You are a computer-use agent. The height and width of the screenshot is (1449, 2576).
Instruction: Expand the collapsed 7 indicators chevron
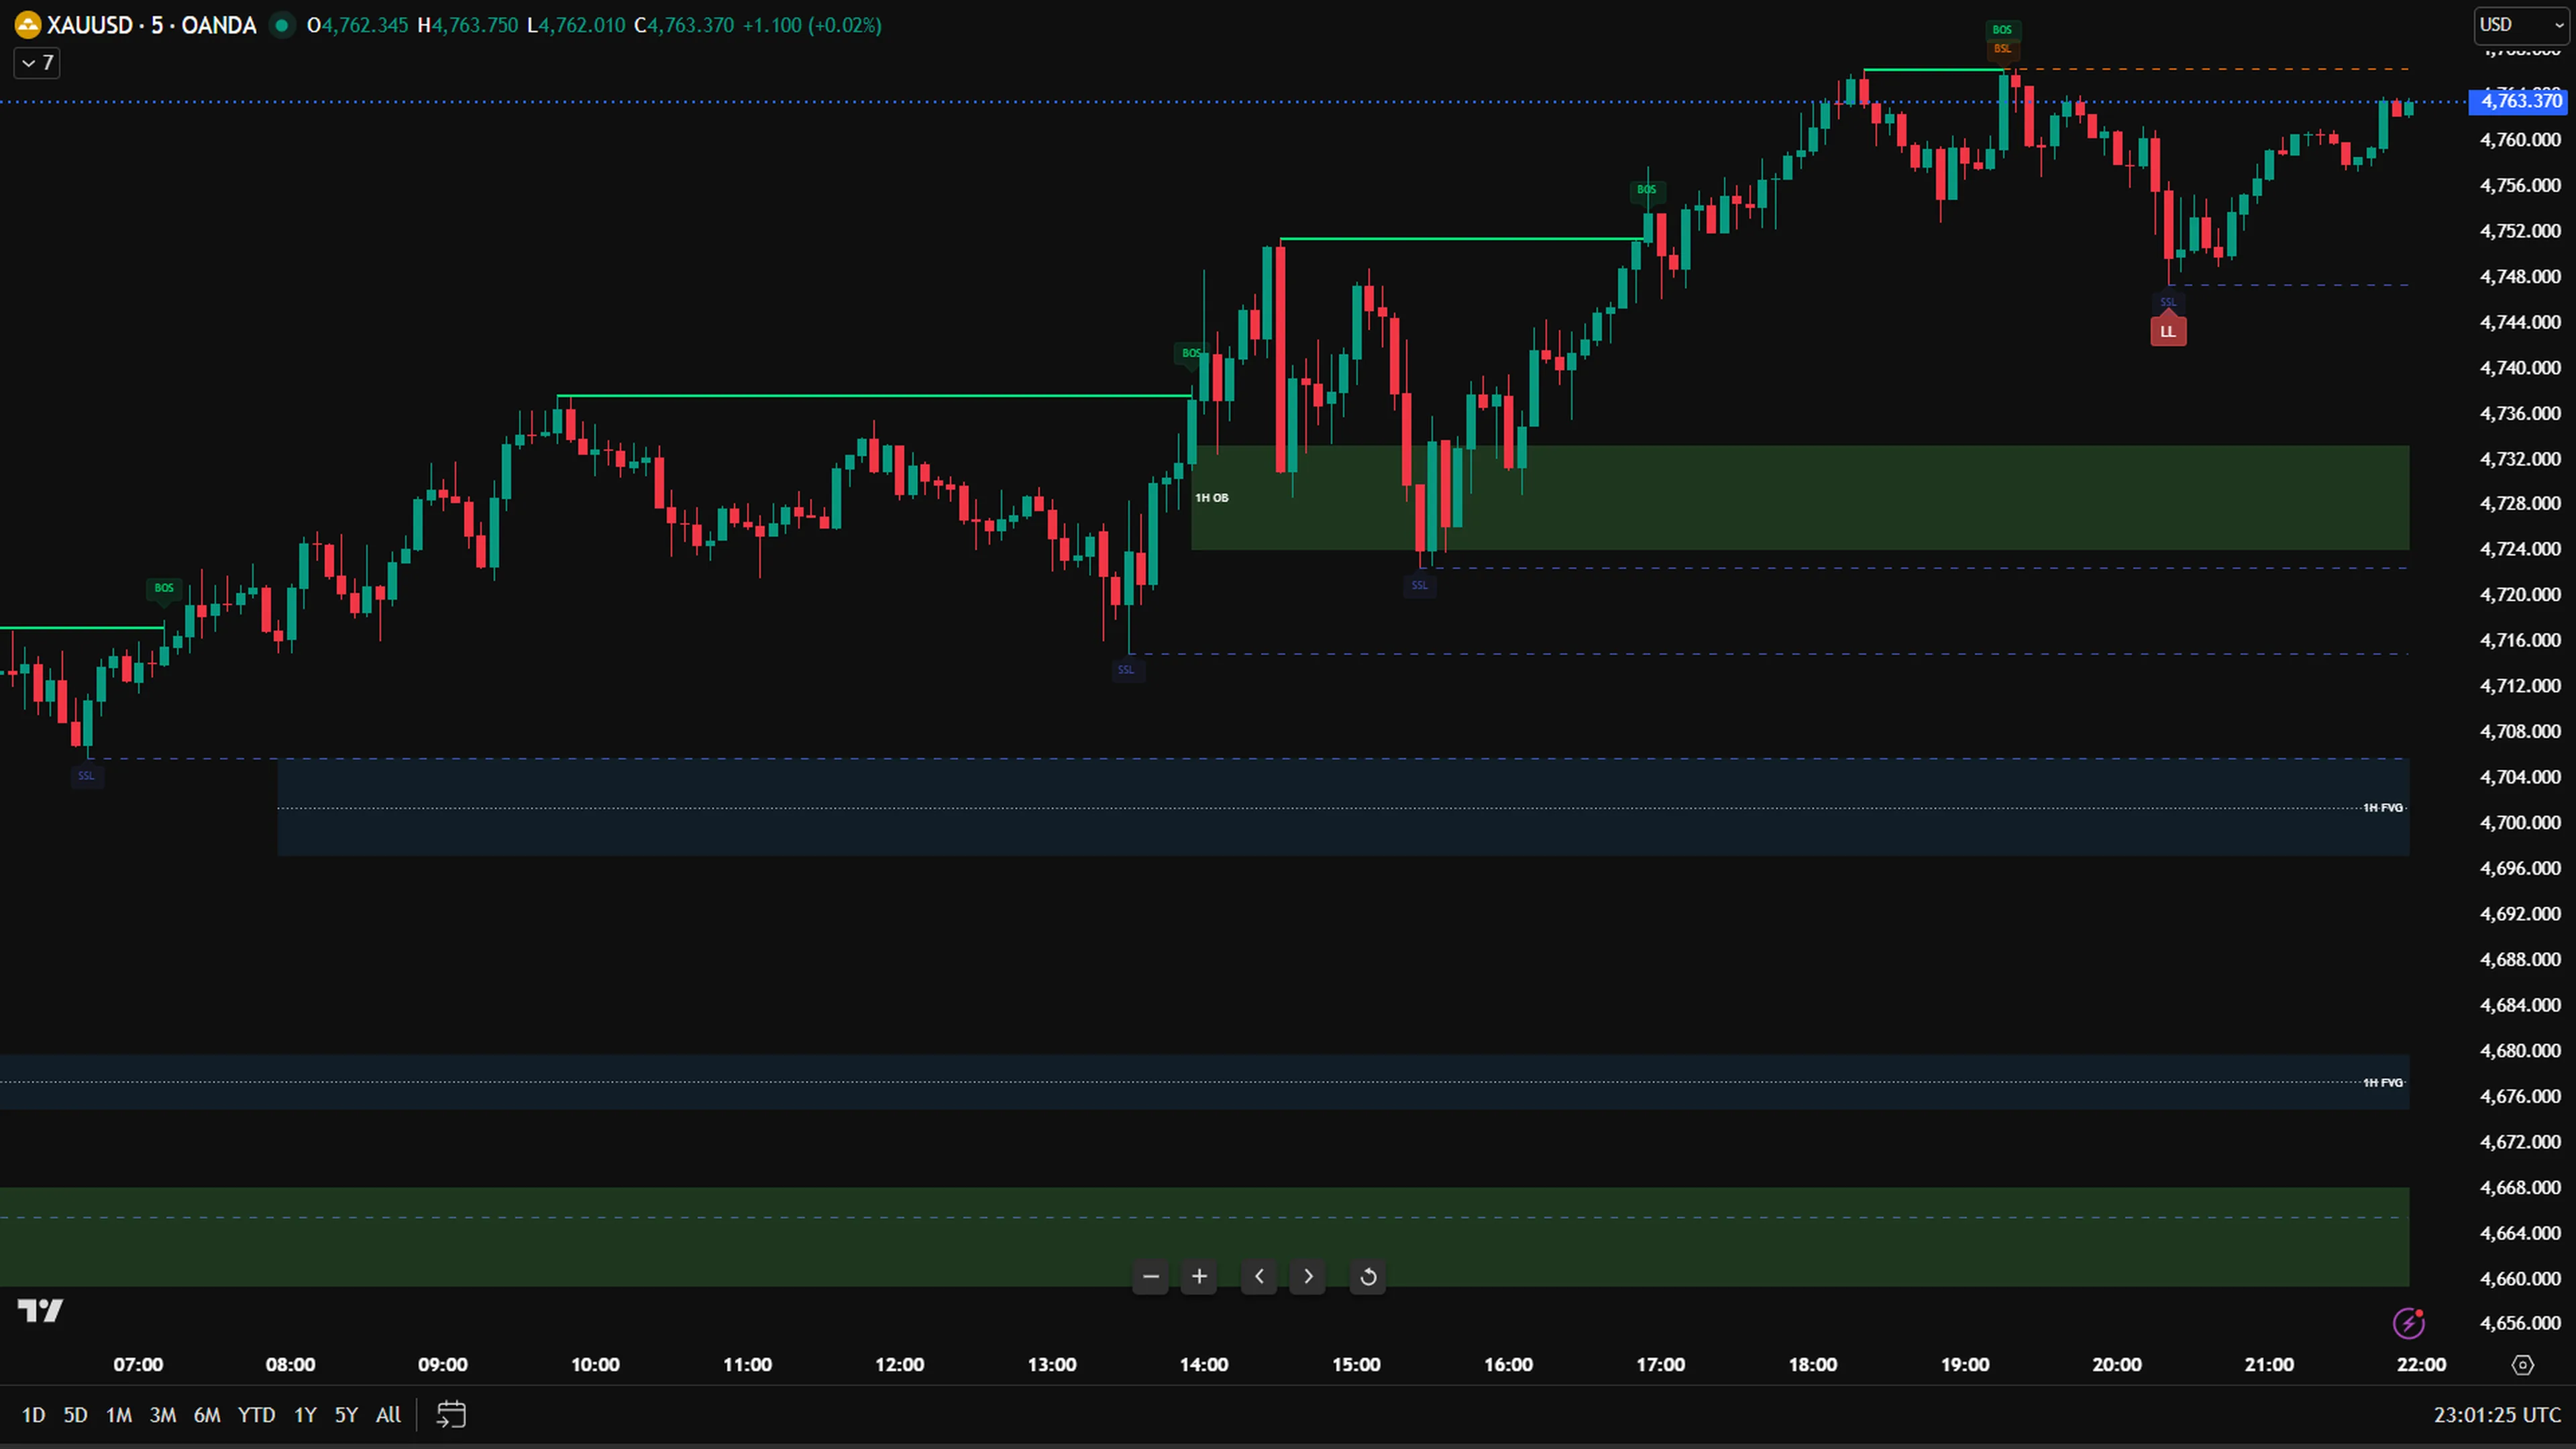point(37,63)
